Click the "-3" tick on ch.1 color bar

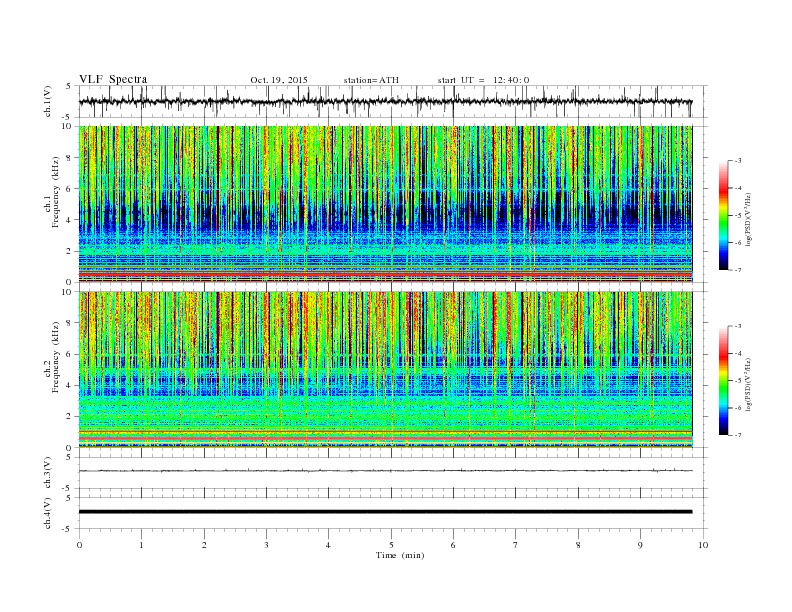(737, 161)
